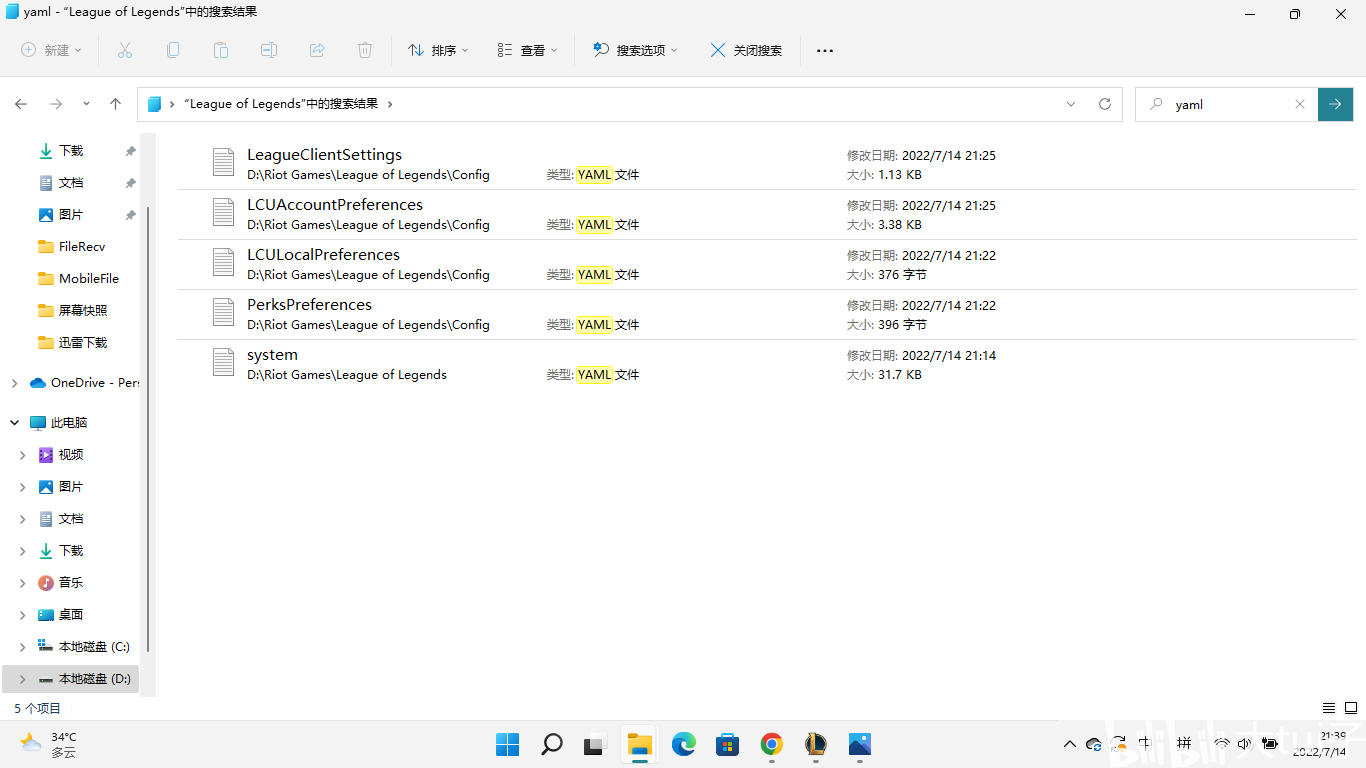Open Google Chrome from taskbar
1366x768 pixels.
pos(771,744)
